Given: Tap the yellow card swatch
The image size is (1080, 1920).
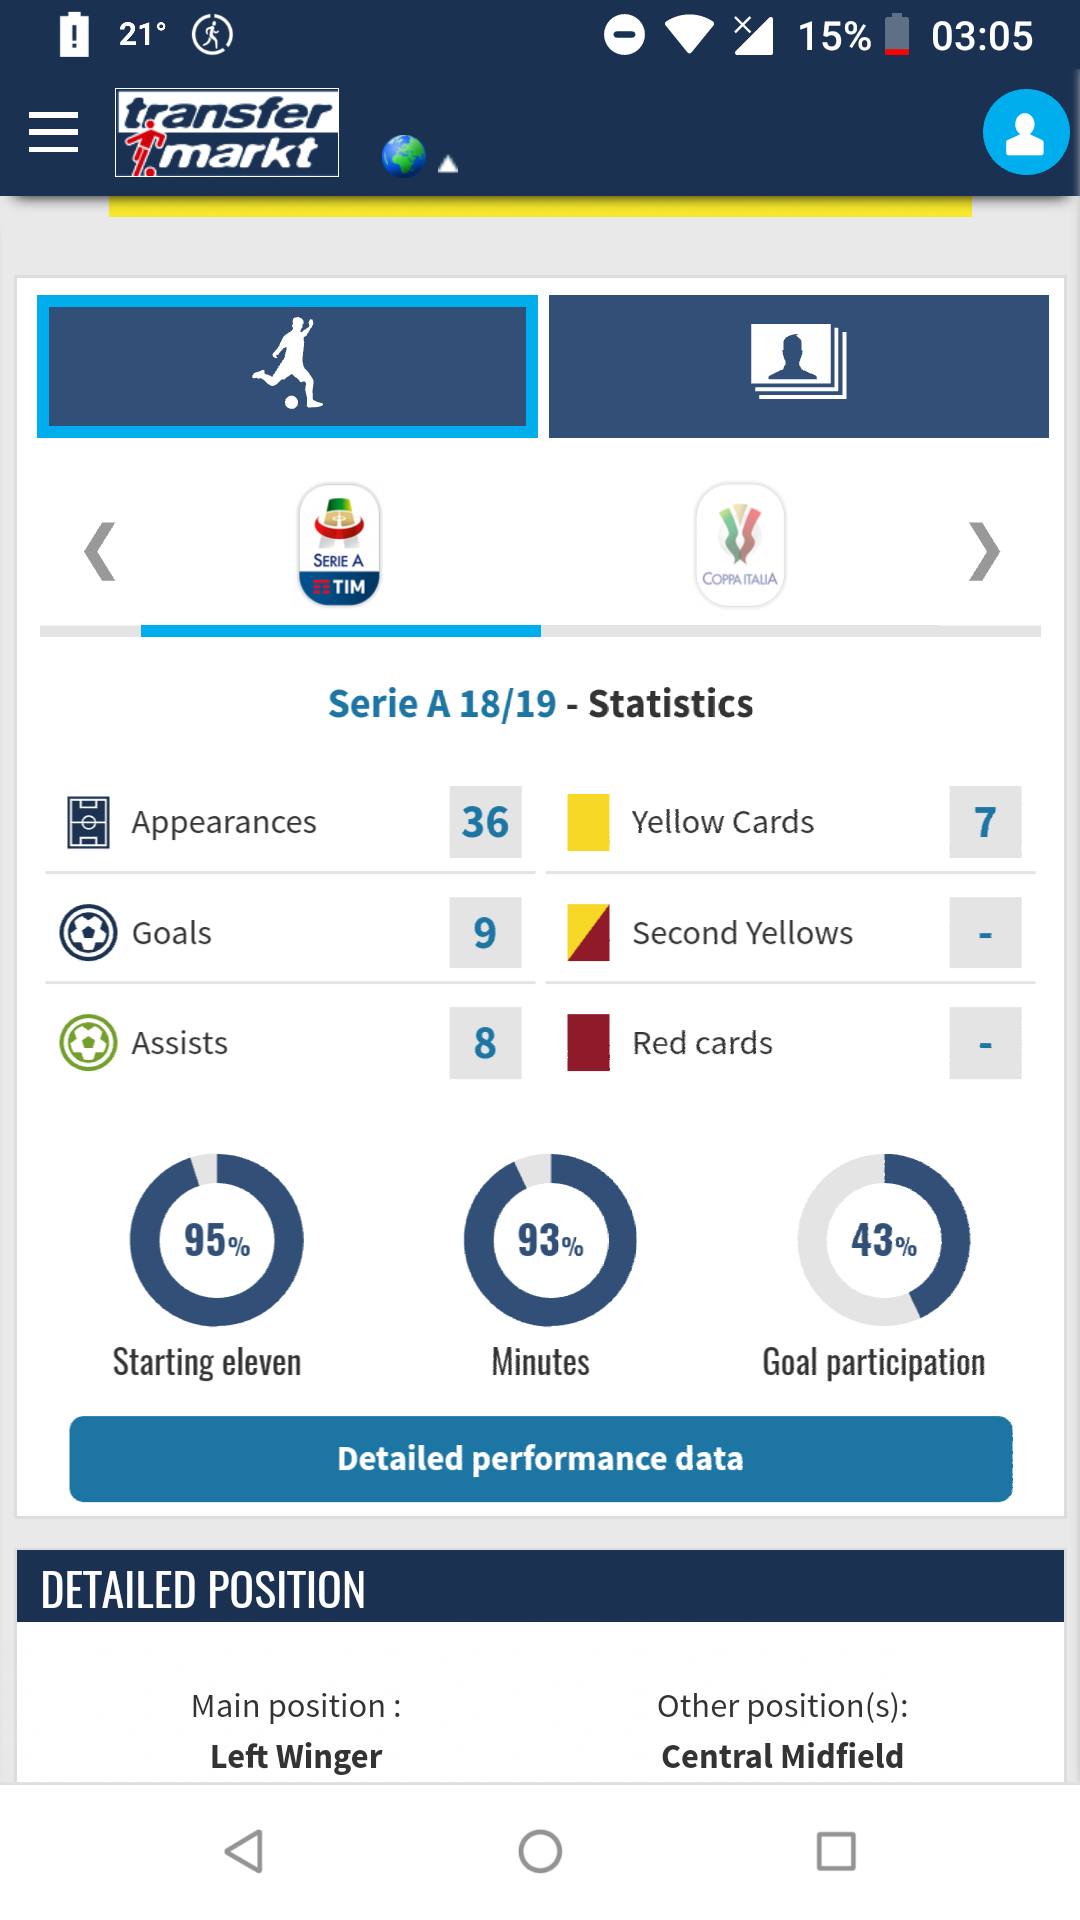Looking at the screenshot, I should pyautogui.click(x=588, y=822).
